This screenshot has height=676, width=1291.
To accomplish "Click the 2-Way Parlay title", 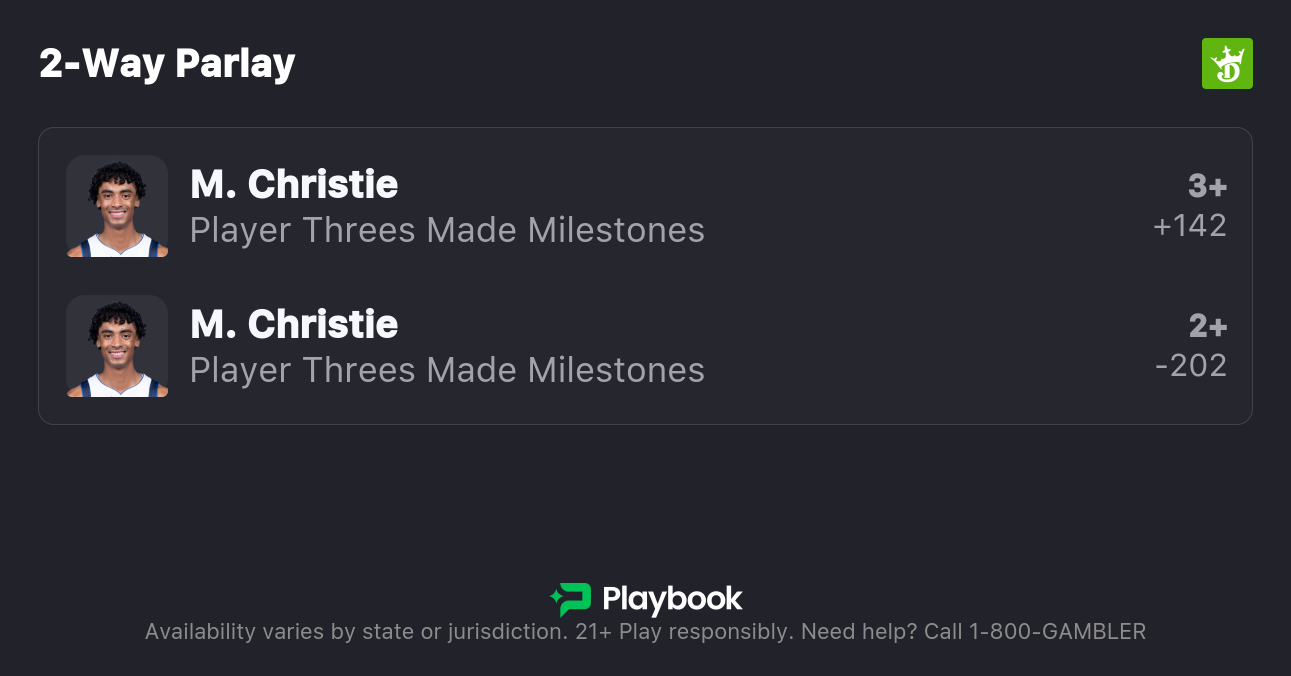I will pos(167,64).
